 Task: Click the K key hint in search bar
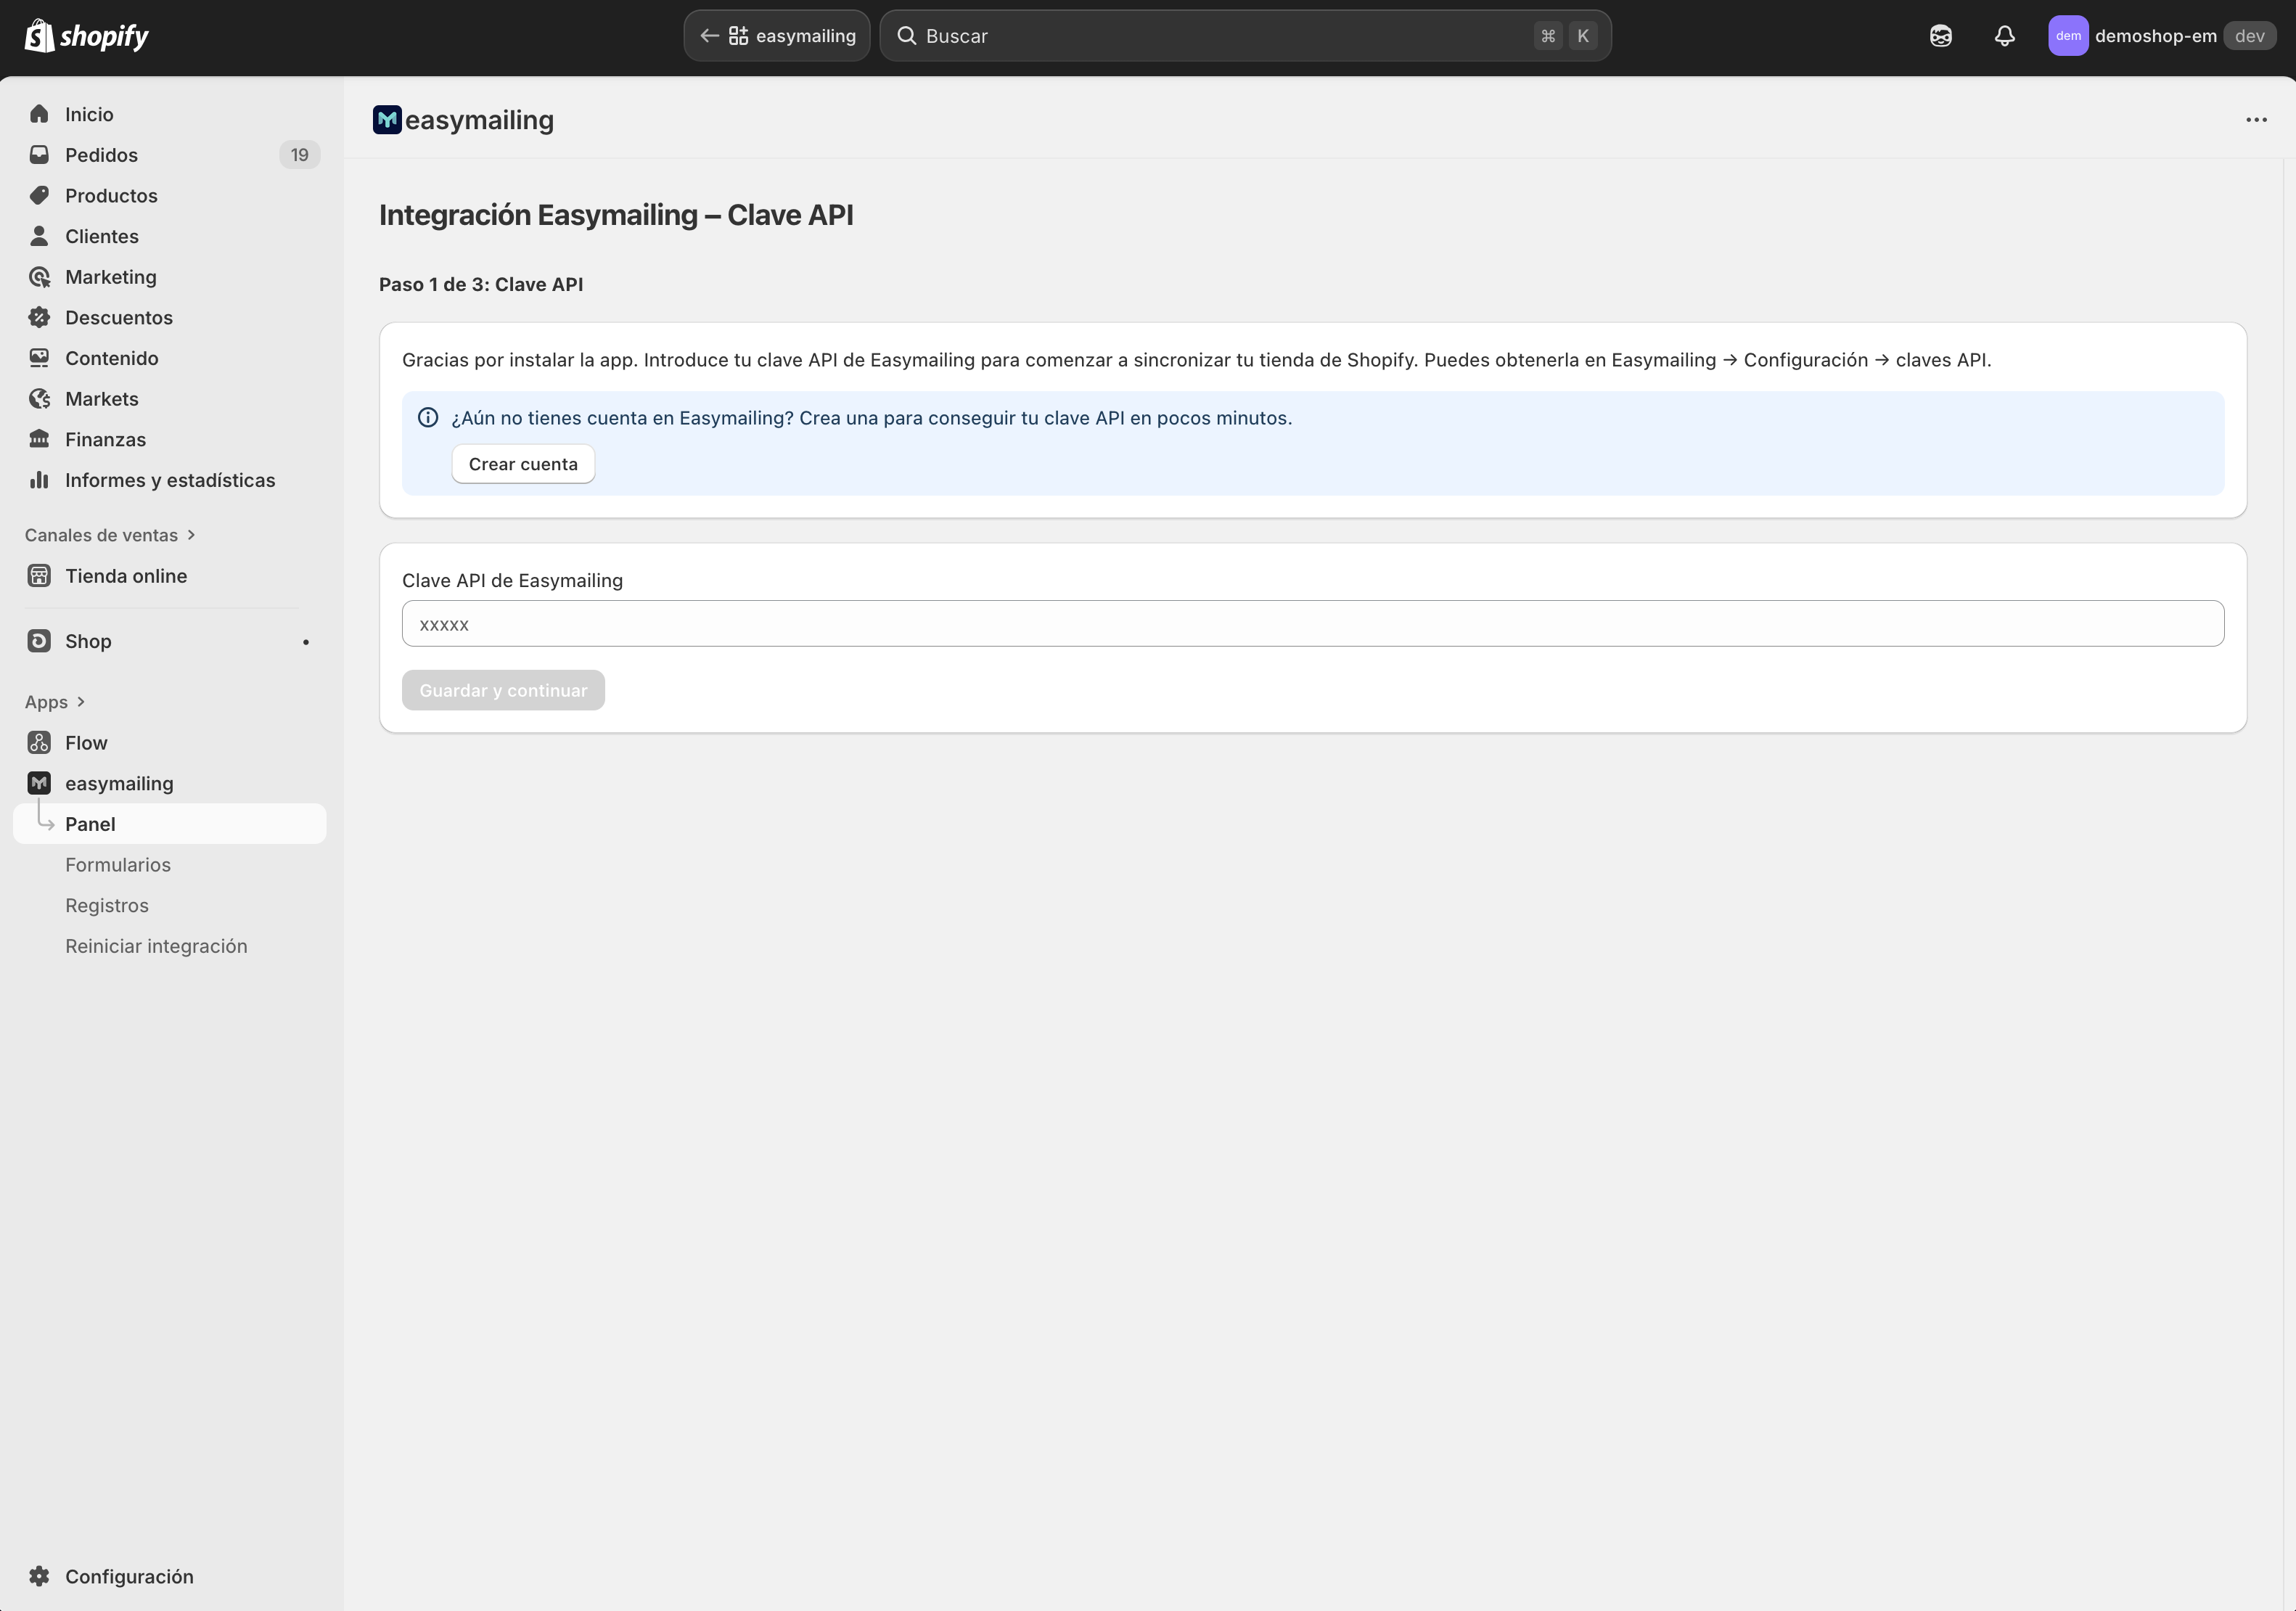(x=1583, y=36)
